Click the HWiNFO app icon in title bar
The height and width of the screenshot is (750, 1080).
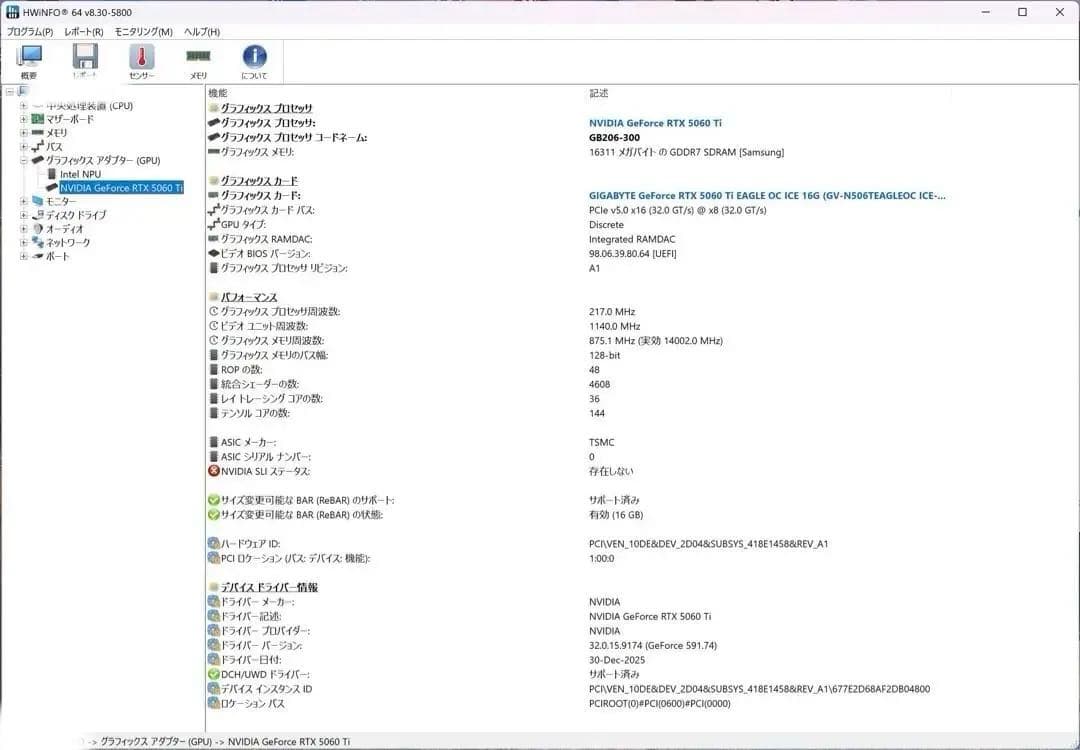pyautogui.click(x=12, y=12)
